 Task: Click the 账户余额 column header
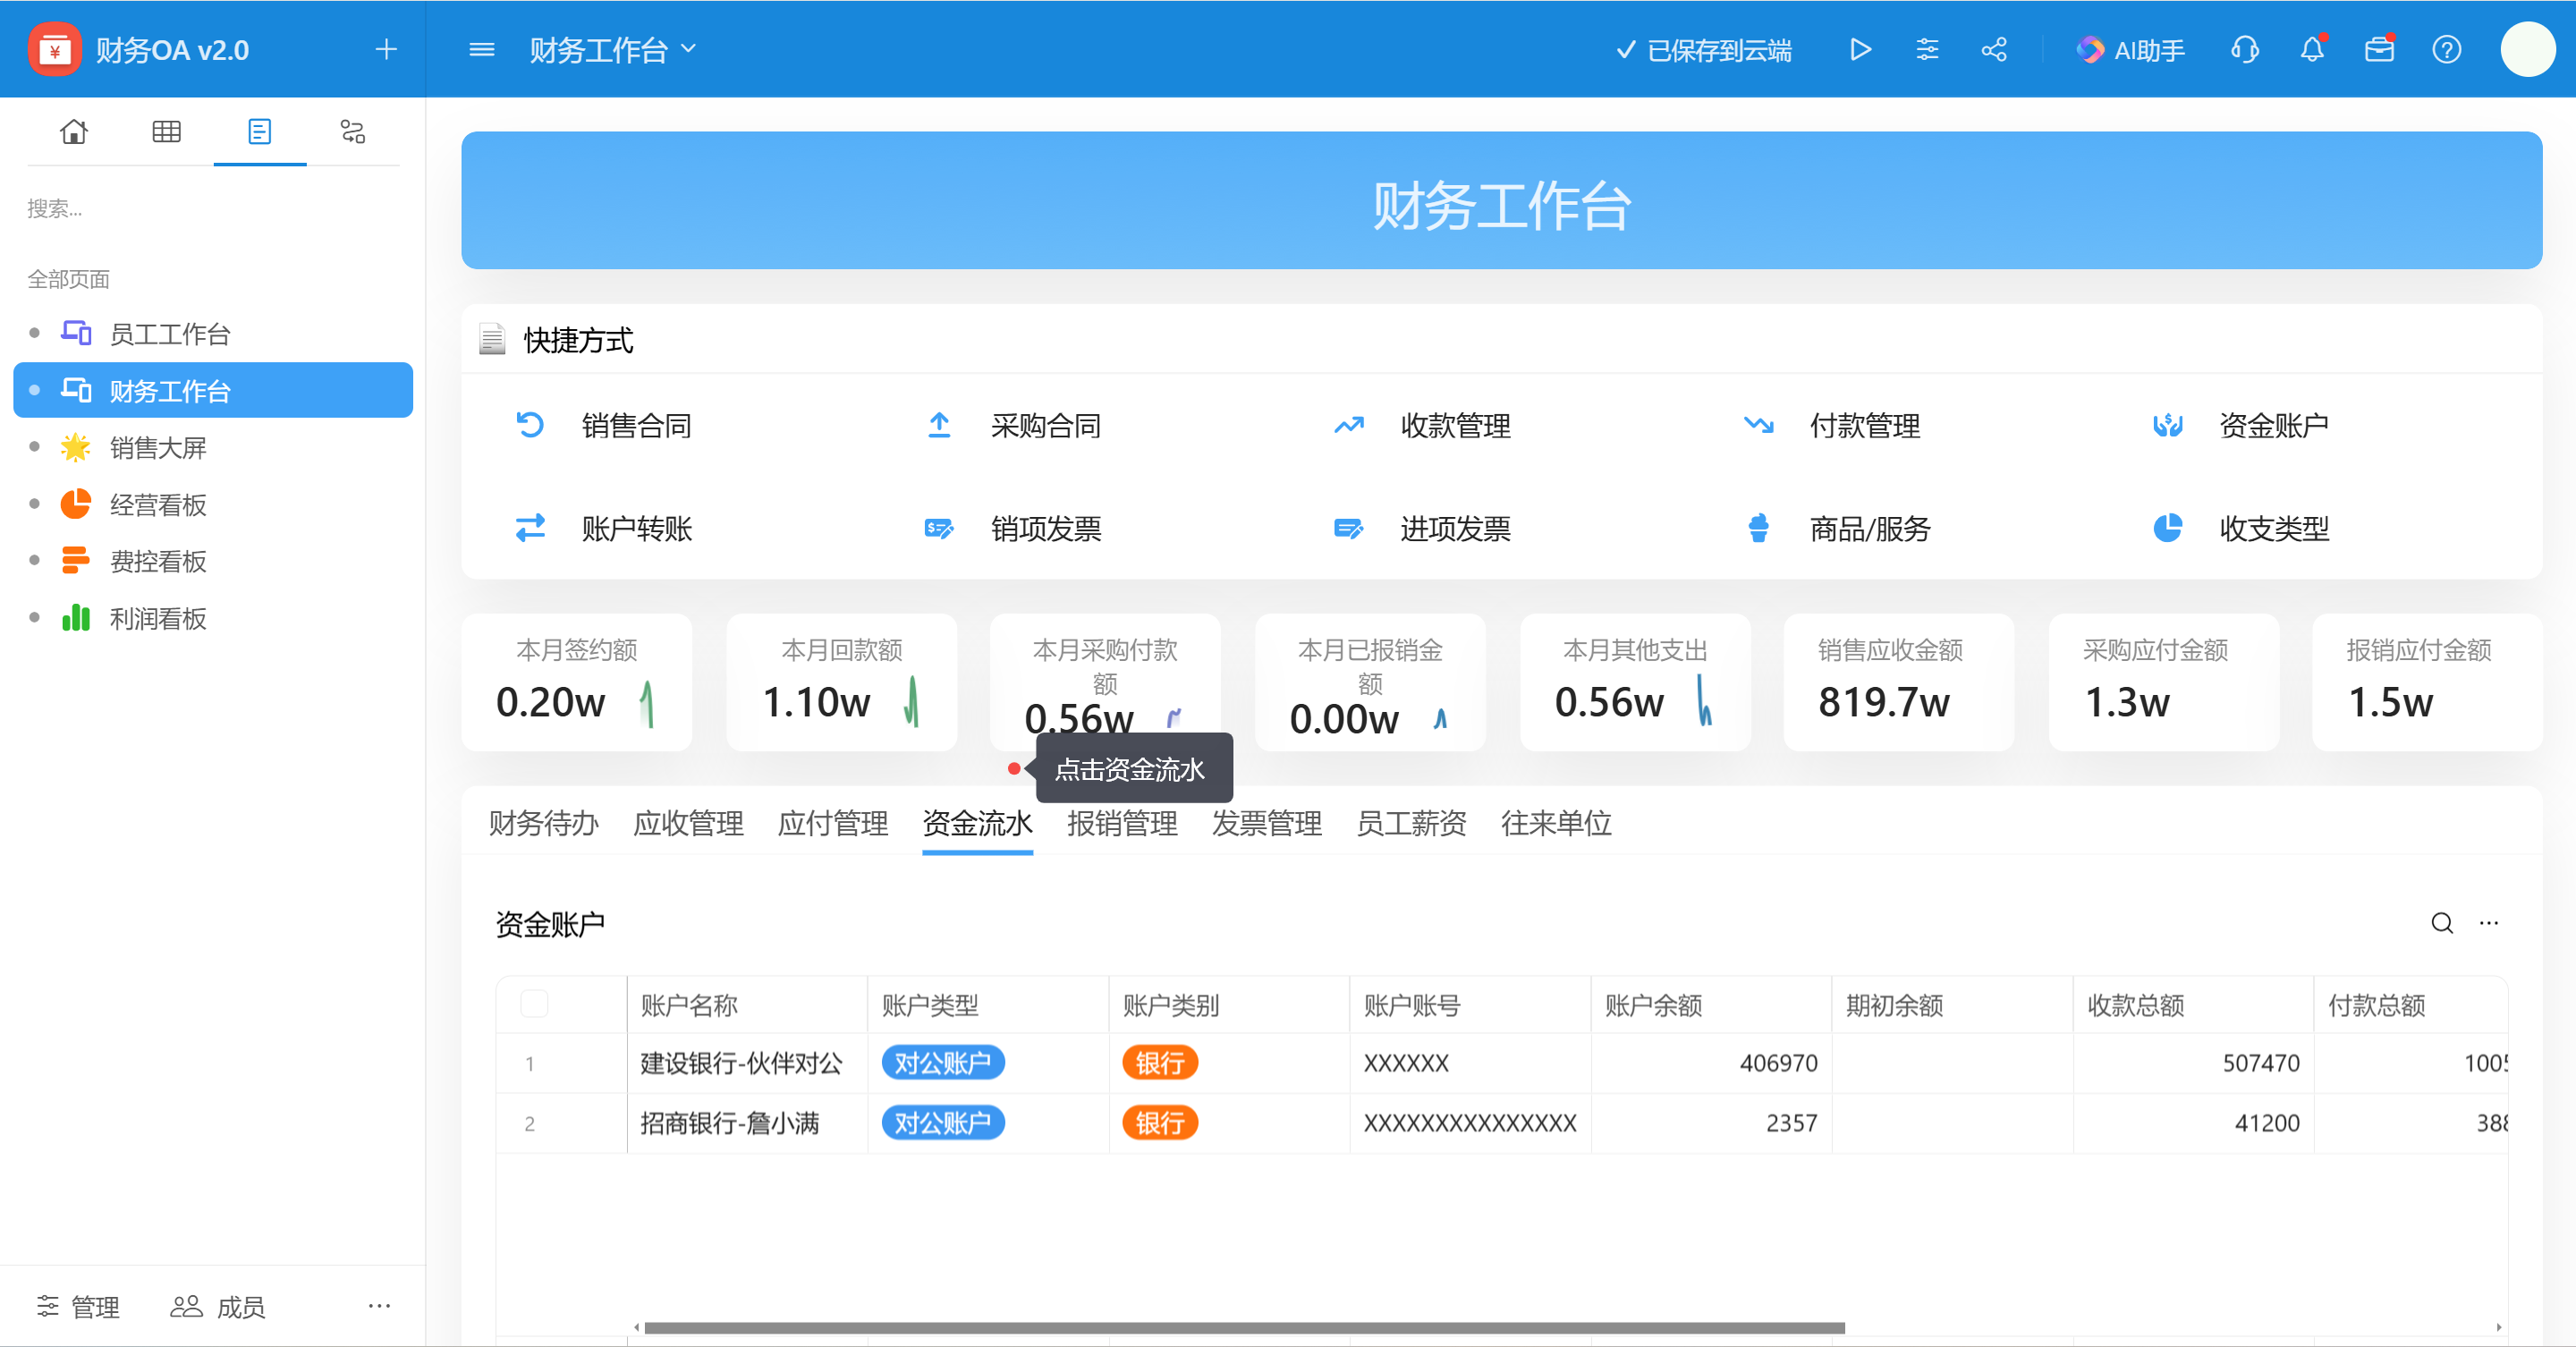point(1711,1004)
